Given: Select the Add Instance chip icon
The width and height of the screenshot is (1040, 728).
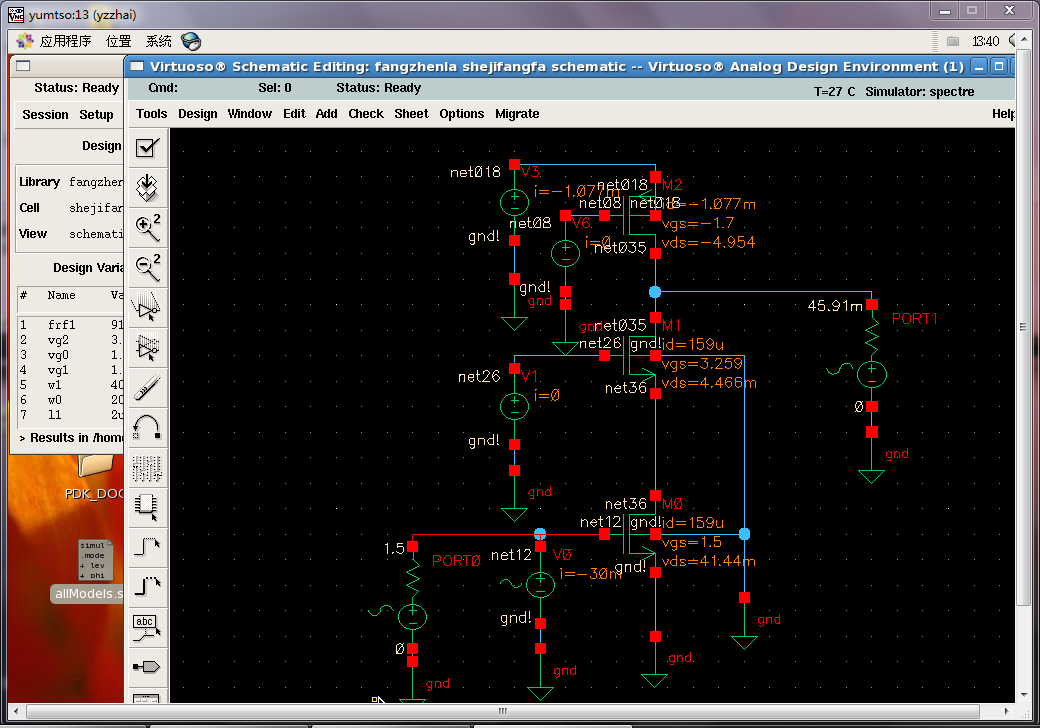Looking at the screenshot, I should click(147, 507).
